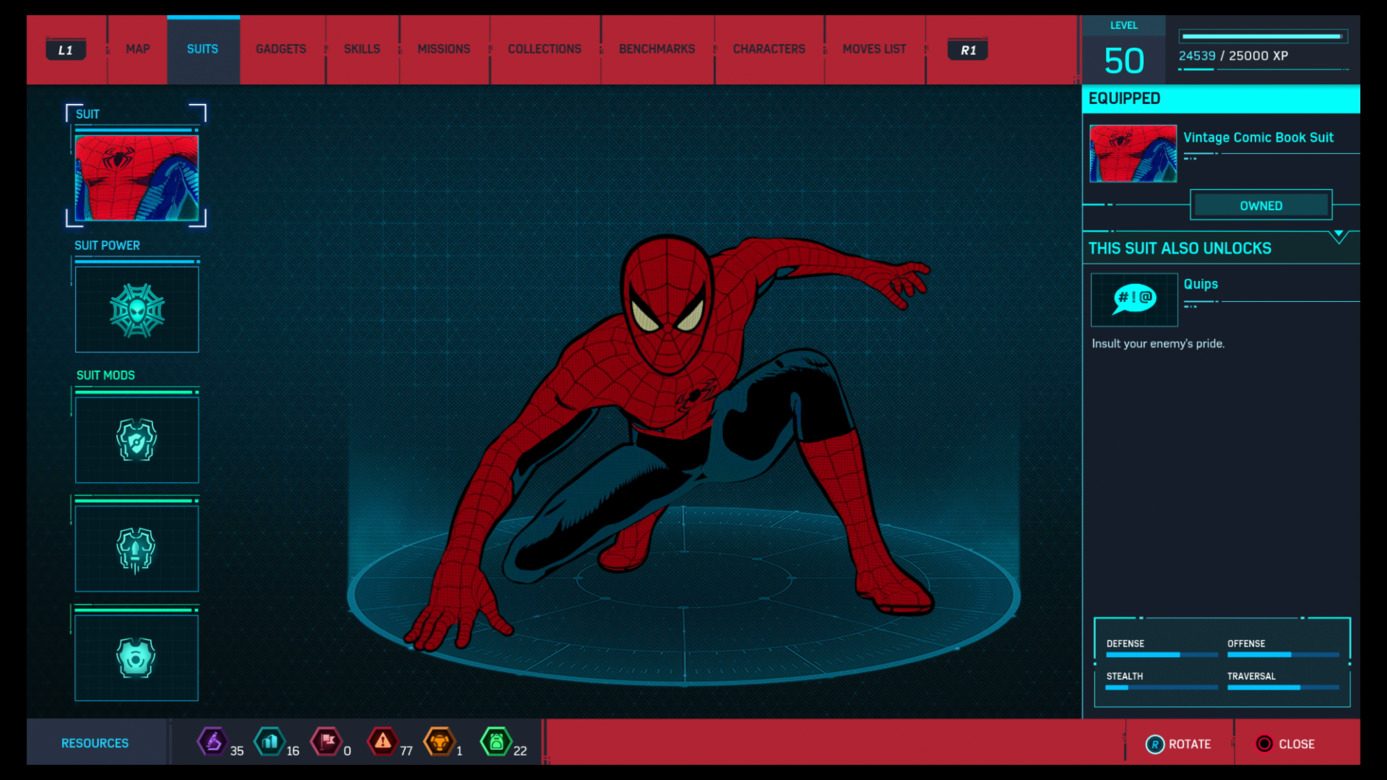This screenshot has width=1387, height=780.
Task: Go to the Moves List tab
Action: point(874,49)
